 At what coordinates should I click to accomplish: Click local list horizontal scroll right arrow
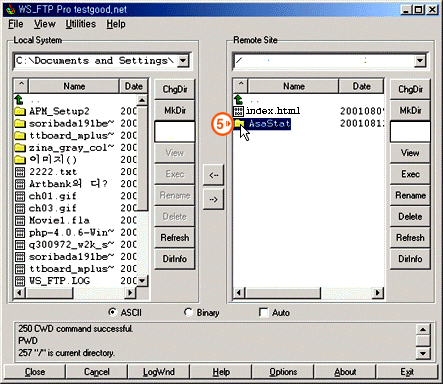[130, 293]
